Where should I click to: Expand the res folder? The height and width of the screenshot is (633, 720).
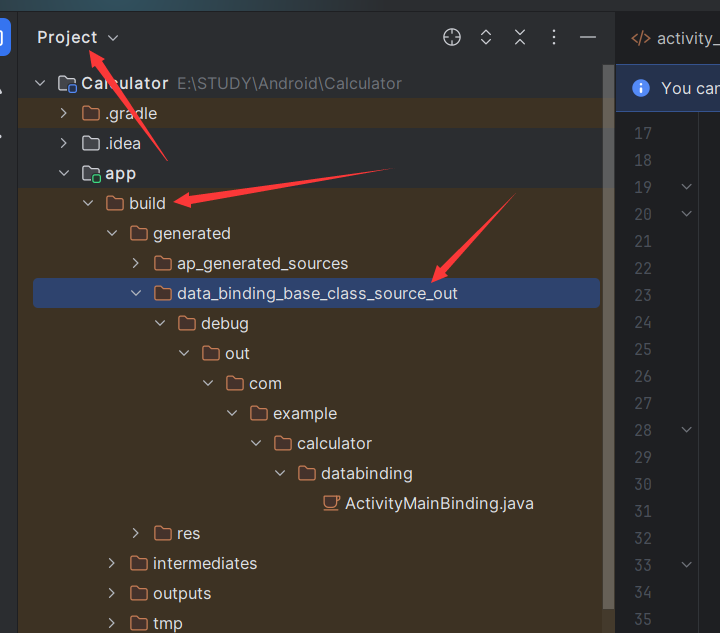pos(135,533)
